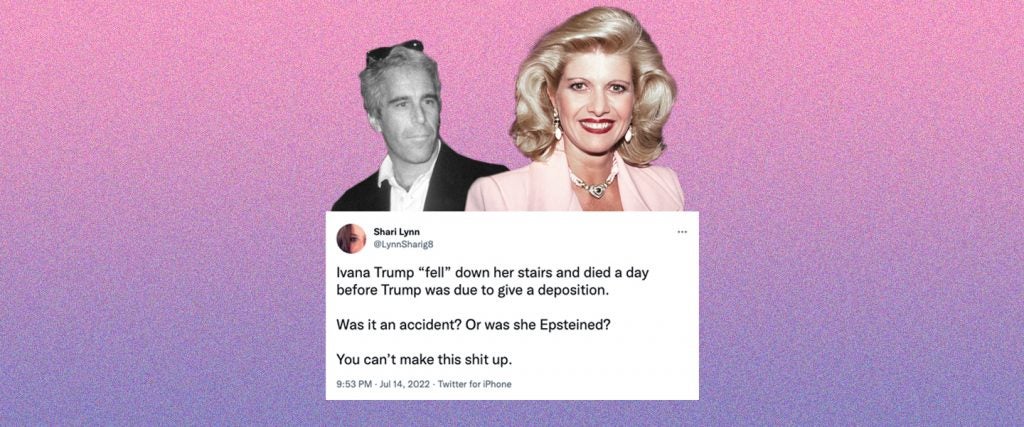Click the Shari Lynn profile avatar
The width and height of the screenshot is (1024, 427).
pyautogui.click(x=351, y=238)
